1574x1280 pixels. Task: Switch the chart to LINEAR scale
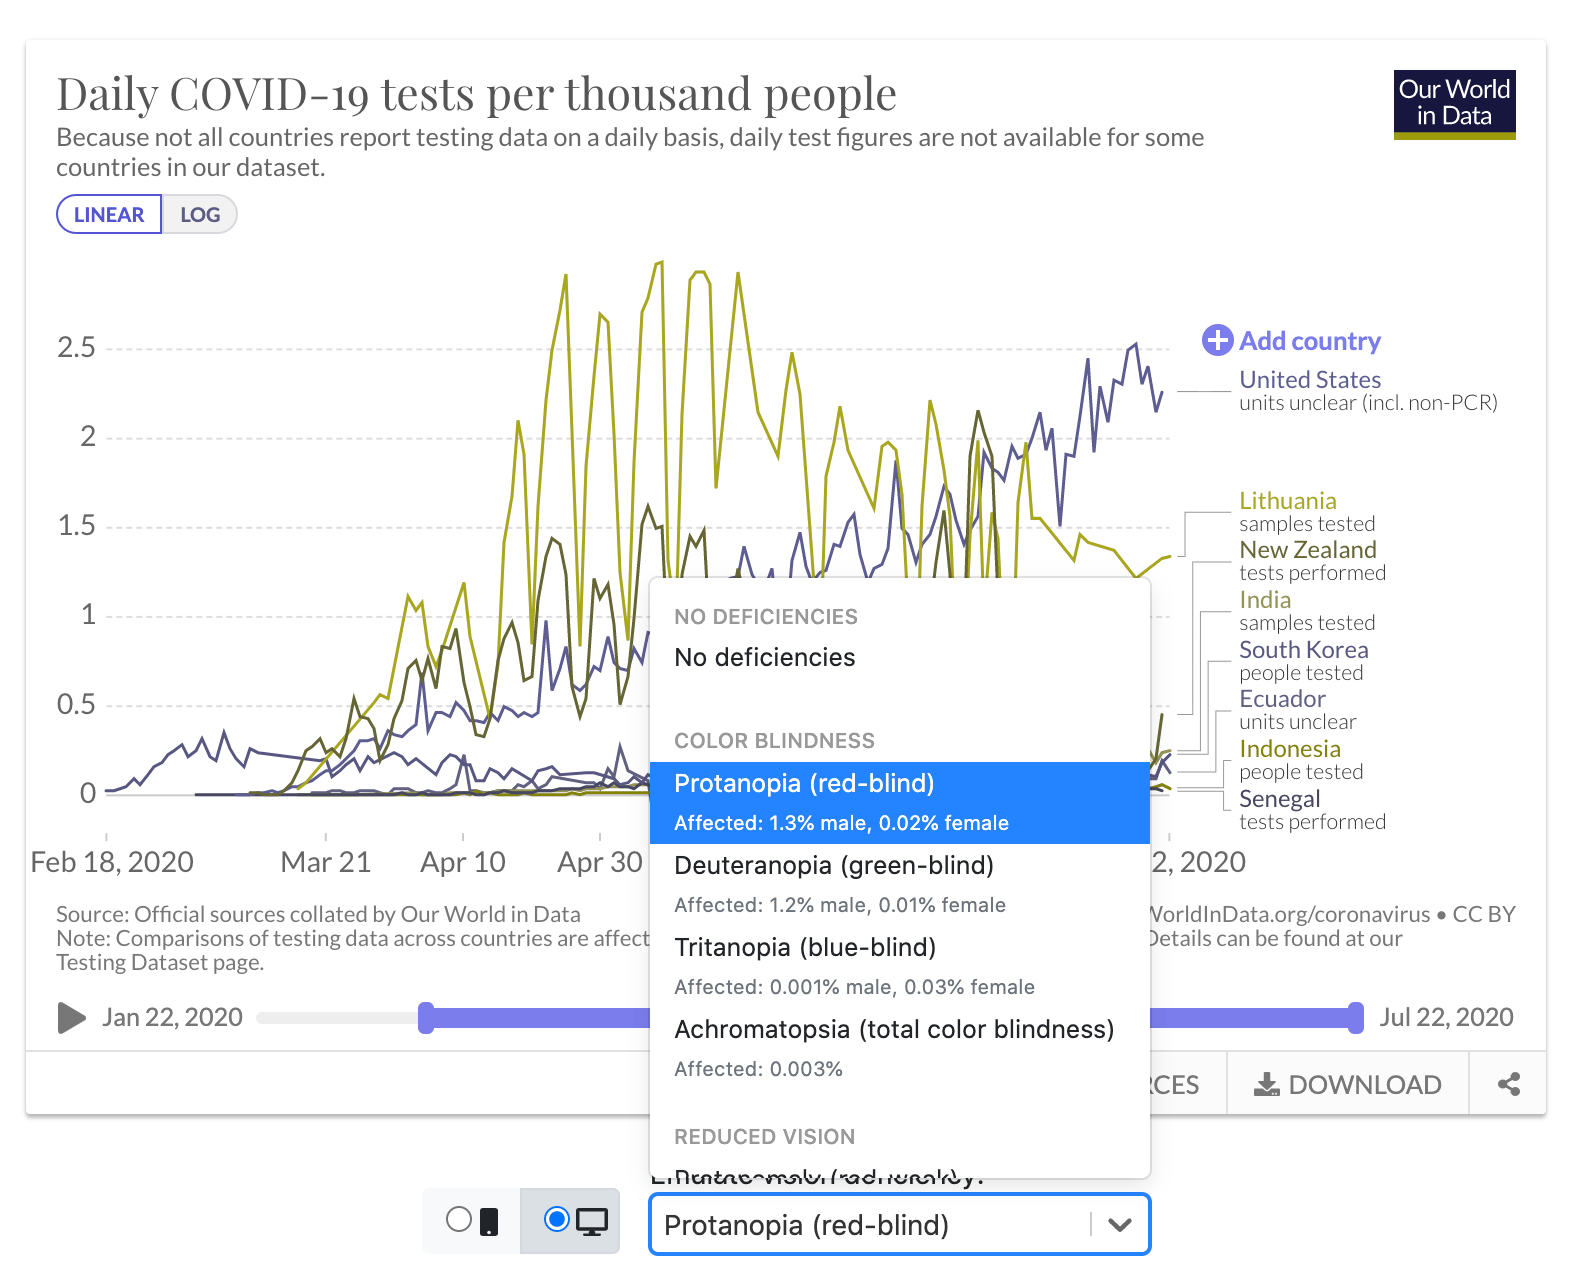point(108,213)
